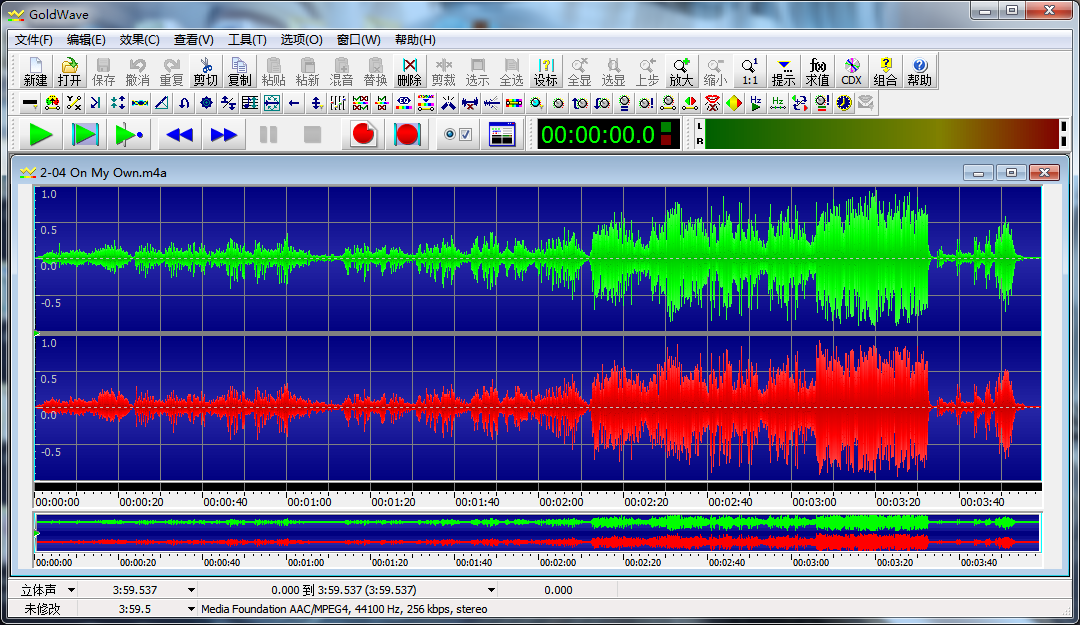Click the rewind button
Image resolution: width=1080 pixels, height=625 pixels.
click(180, 134)
